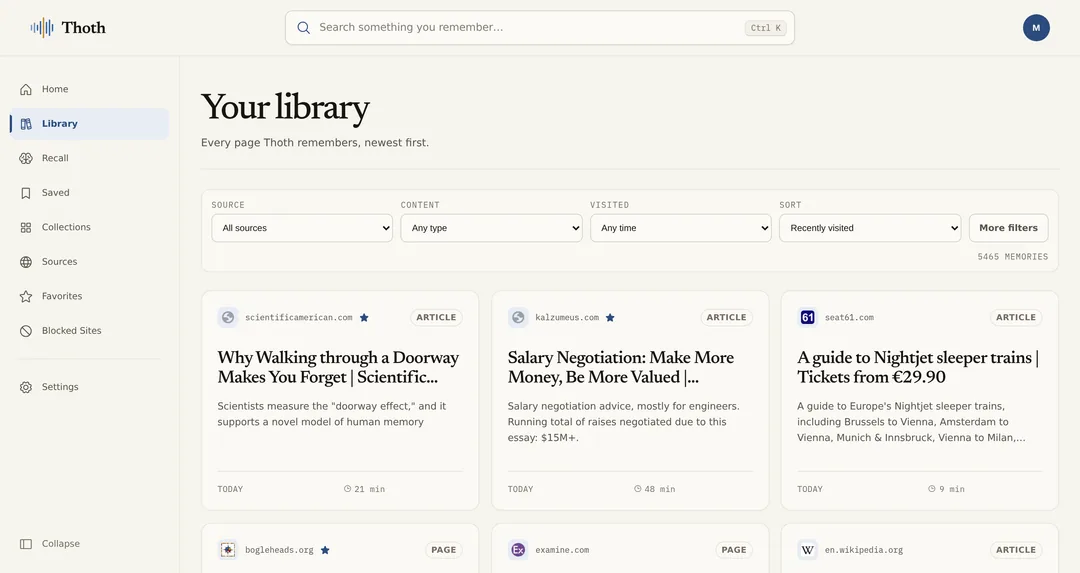The image size is (1080, 573).
Task: Click the Ctrl K shortcut badge
Action: 765,28
